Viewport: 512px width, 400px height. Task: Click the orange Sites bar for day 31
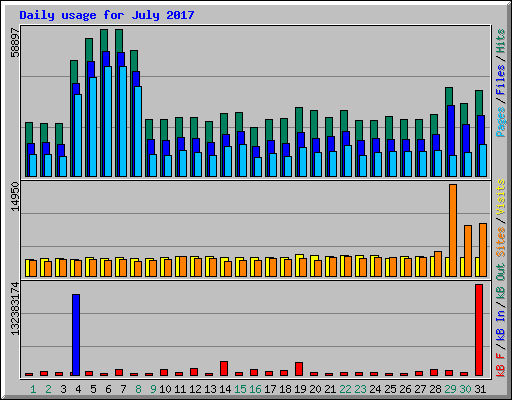(483, 250)
